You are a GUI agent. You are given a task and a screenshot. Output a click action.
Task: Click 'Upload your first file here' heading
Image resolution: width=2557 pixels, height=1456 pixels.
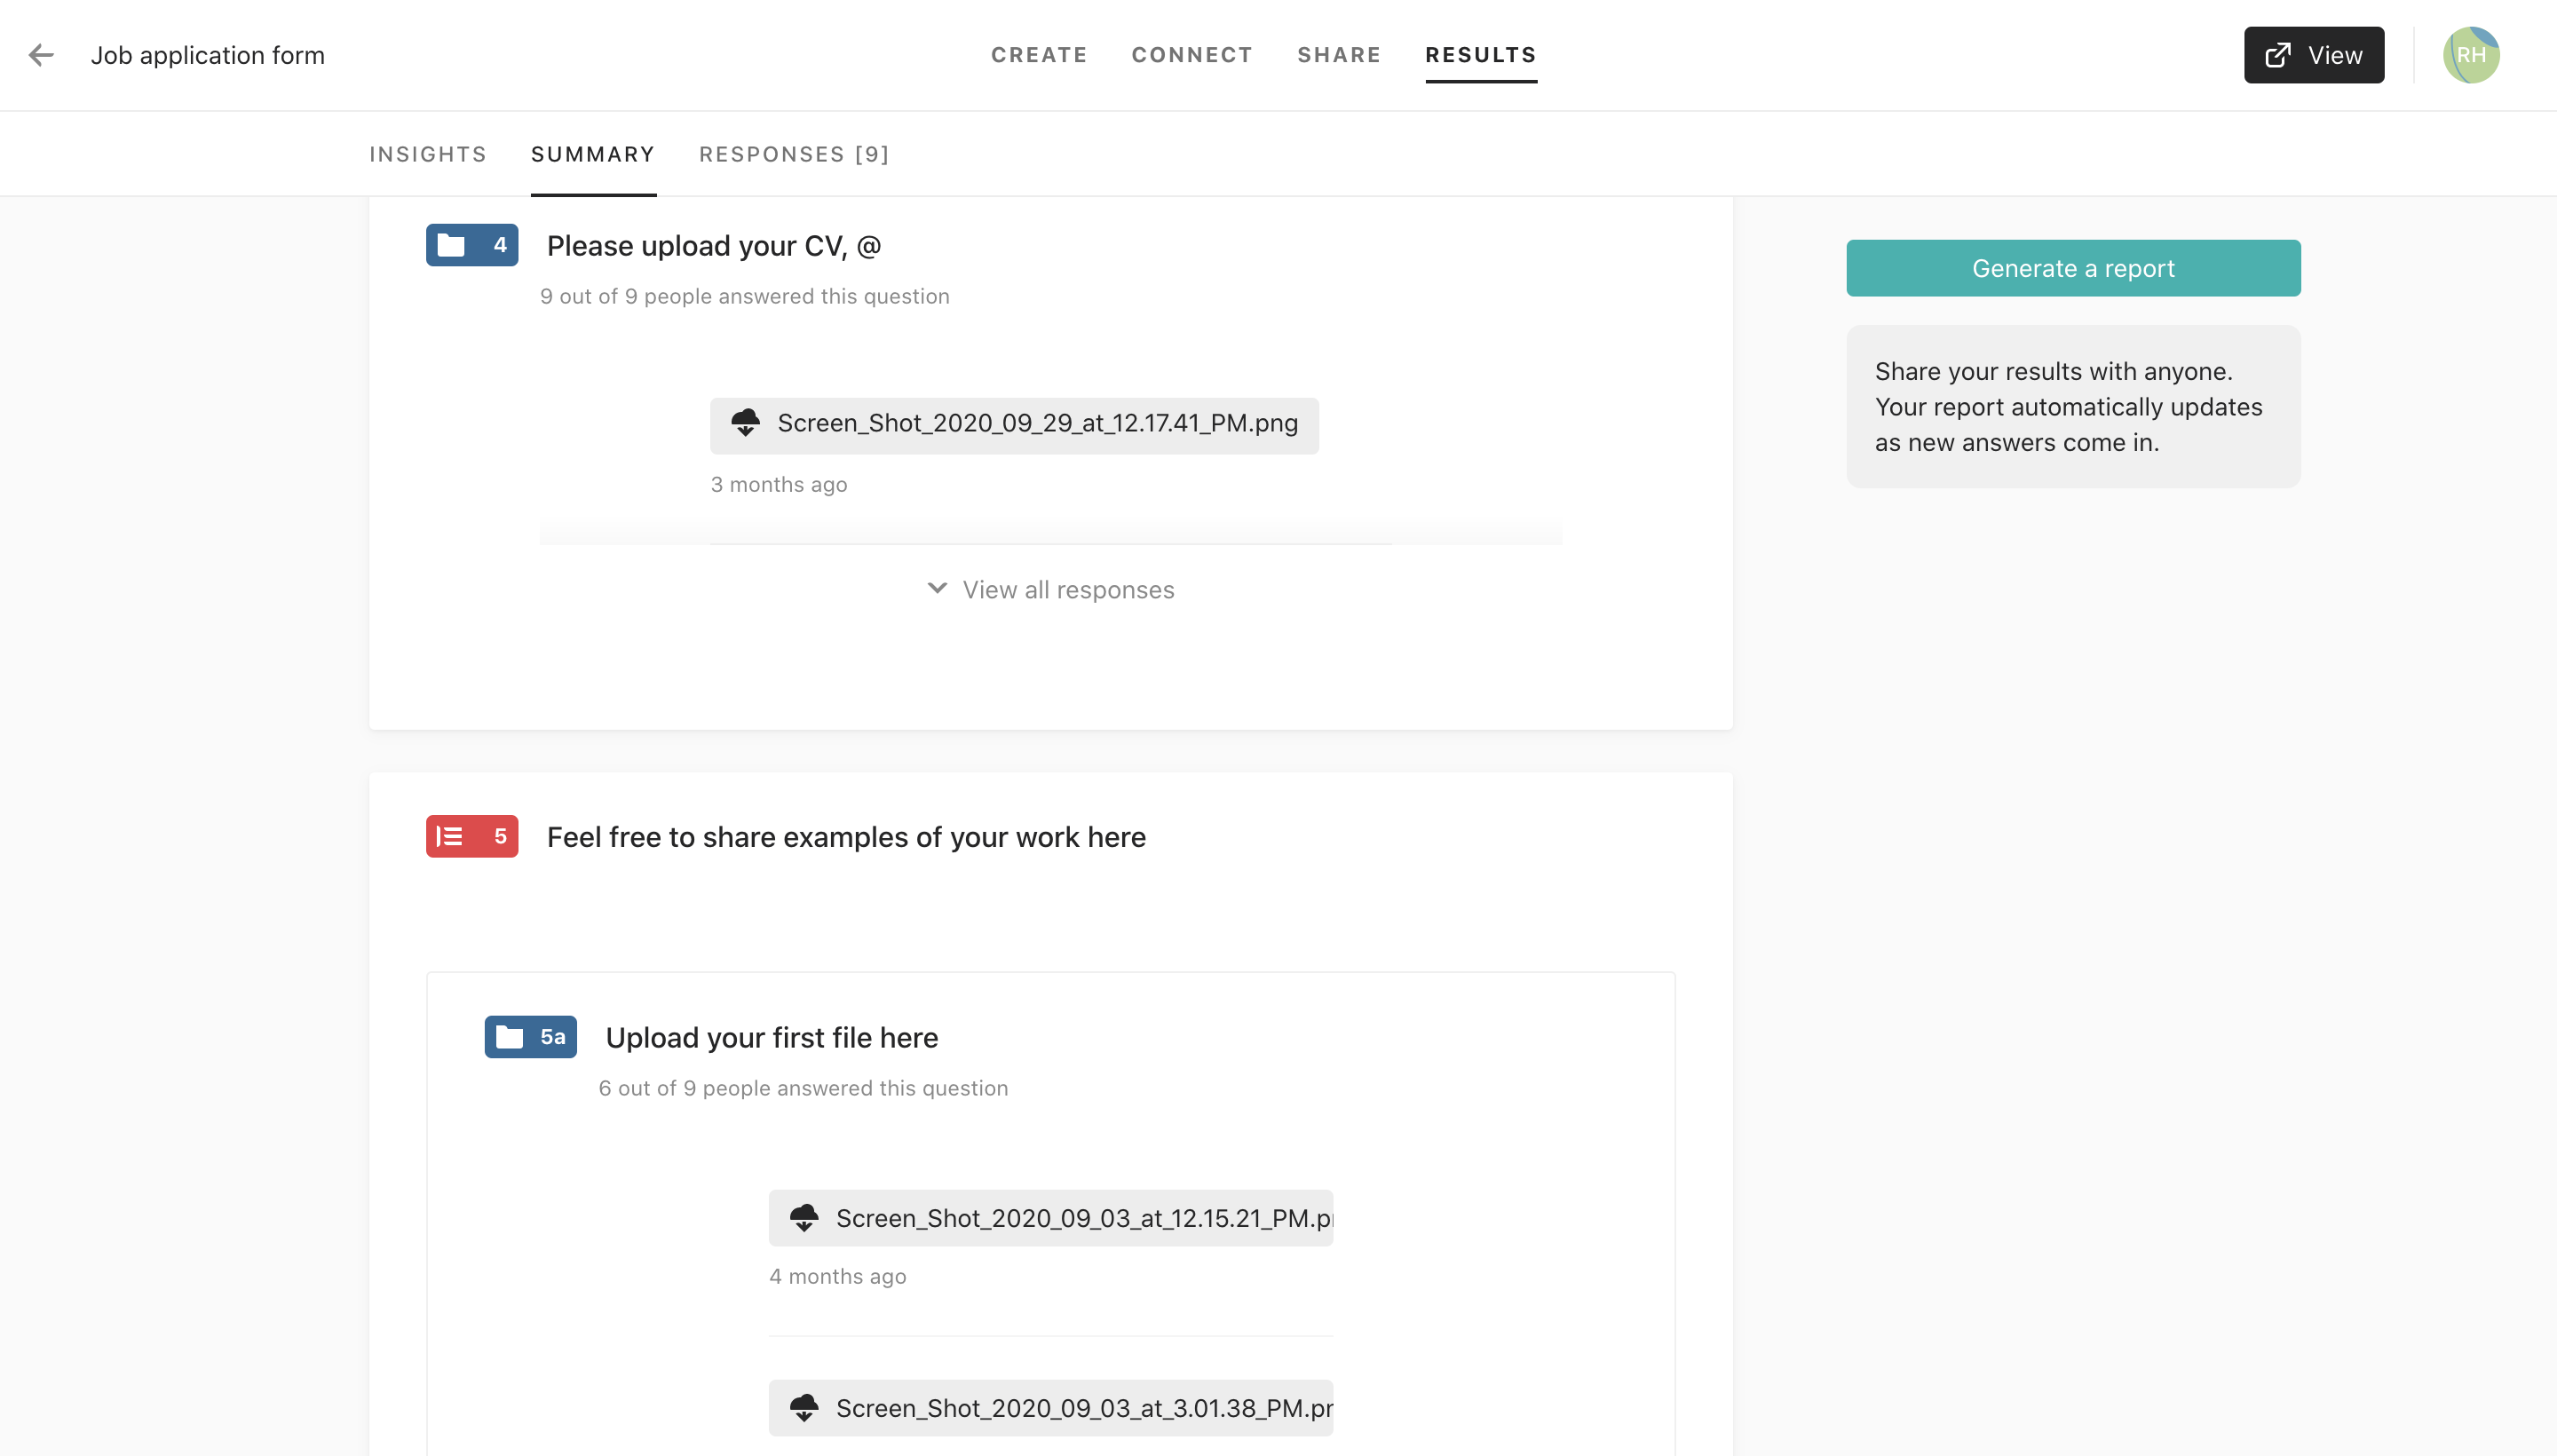point(772,1038)
